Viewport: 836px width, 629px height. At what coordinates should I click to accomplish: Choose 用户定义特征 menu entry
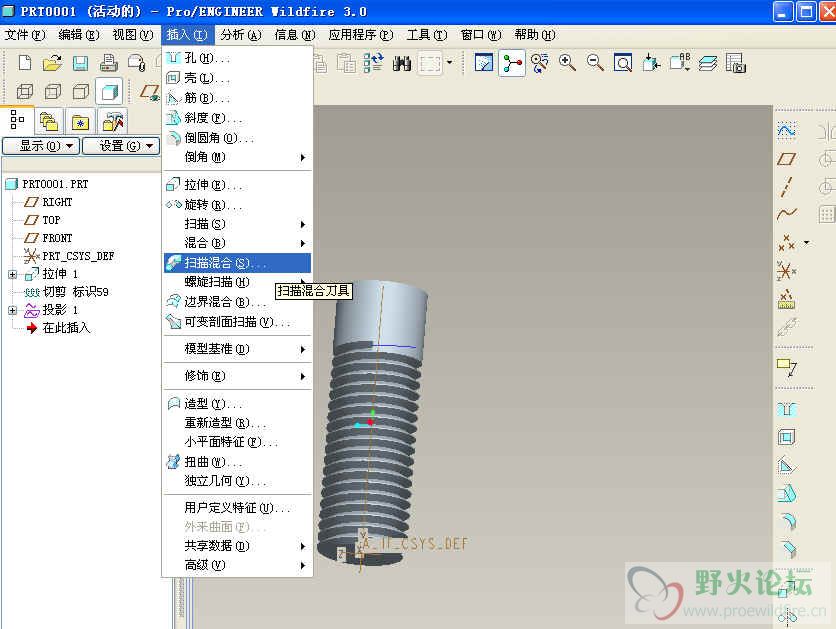tap(237, 508)
